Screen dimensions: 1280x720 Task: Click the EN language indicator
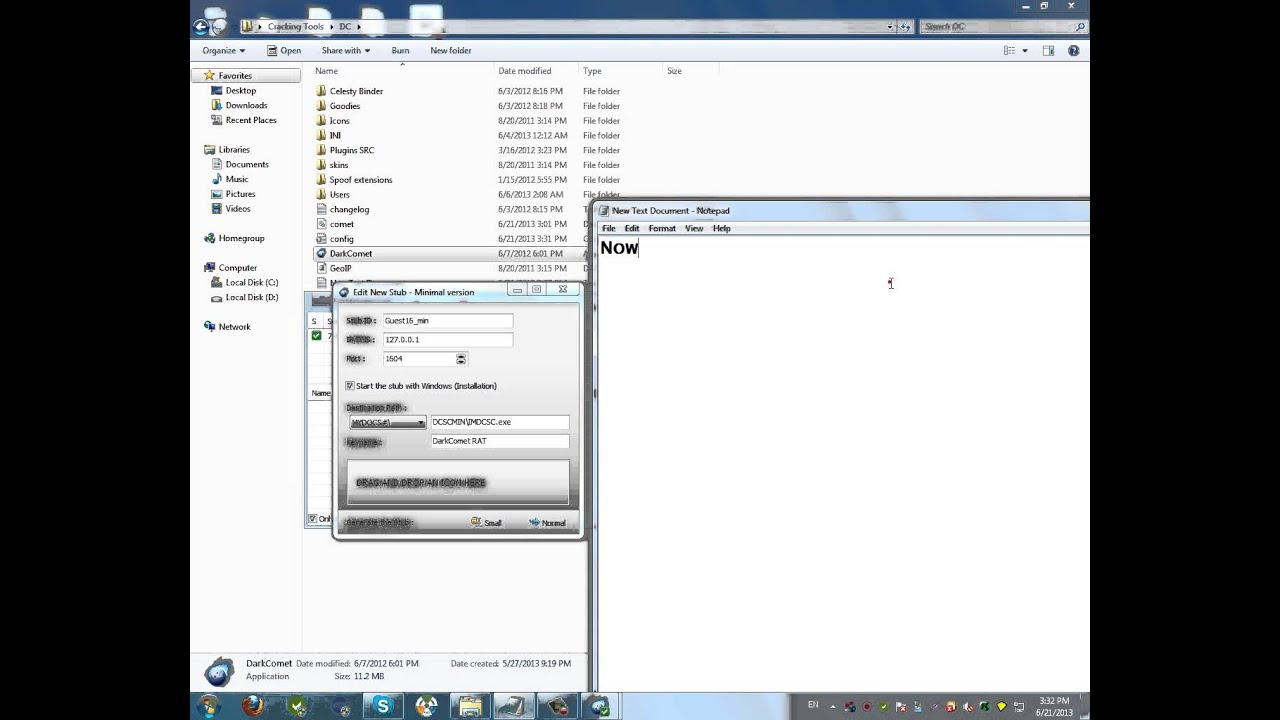(x=813, y=705)
